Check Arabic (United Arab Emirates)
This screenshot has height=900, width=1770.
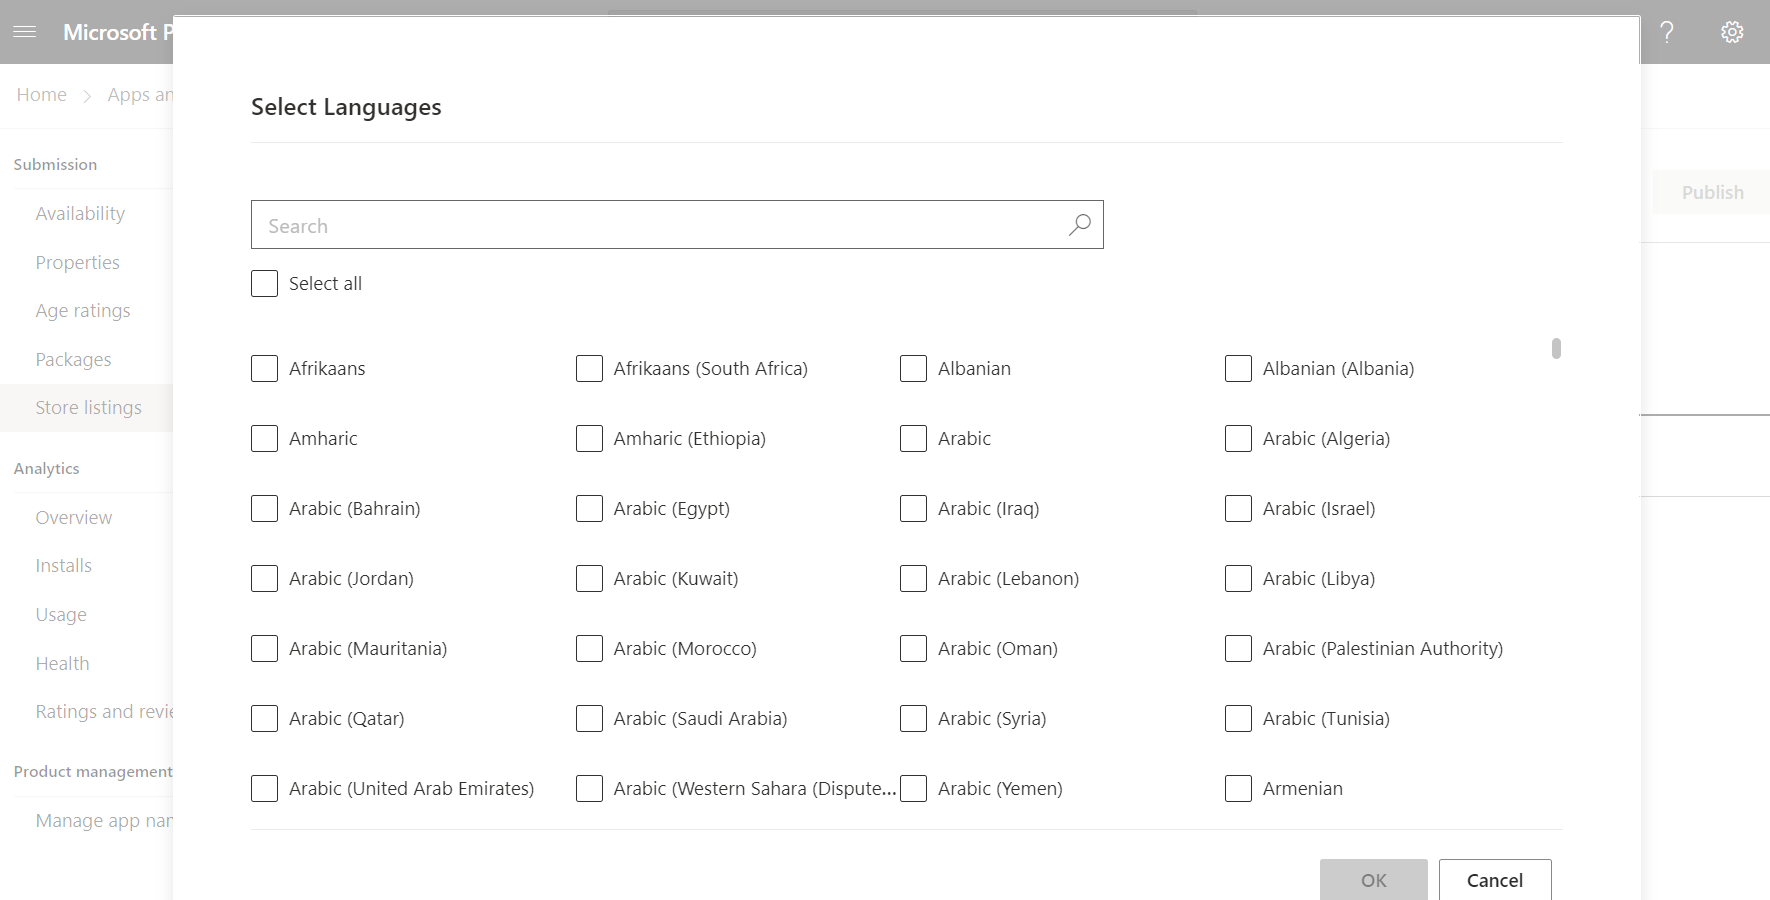pos(264,789)
